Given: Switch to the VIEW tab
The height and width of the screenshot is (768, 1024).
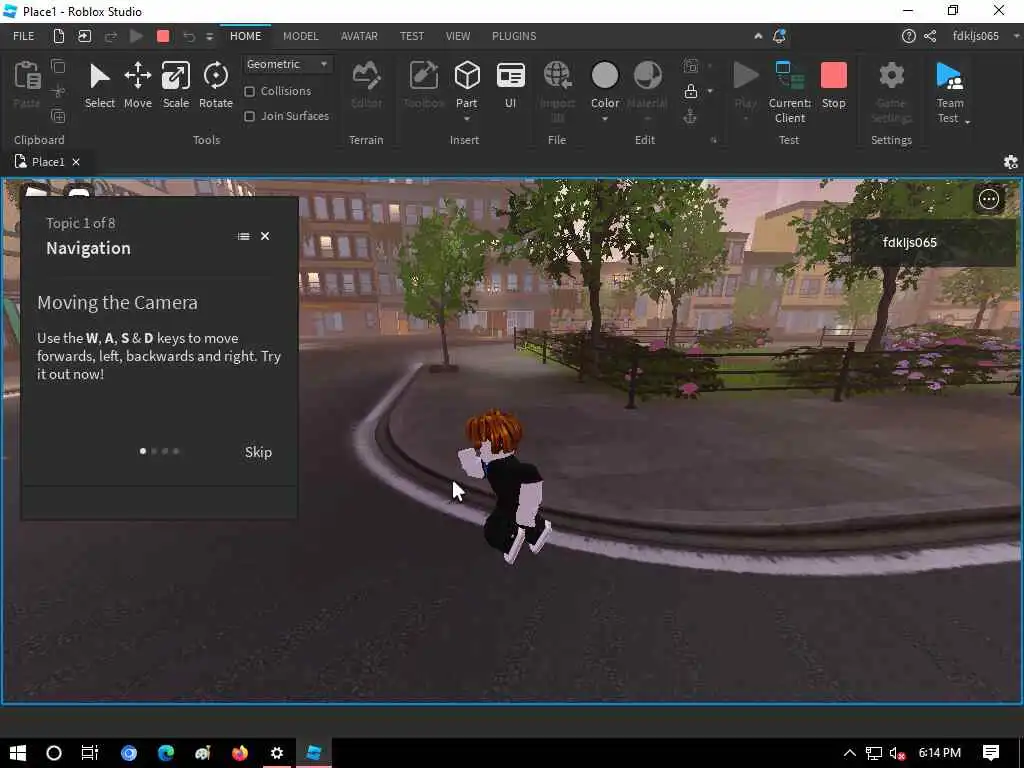Looking at the screenshot, I should [458, 36].
